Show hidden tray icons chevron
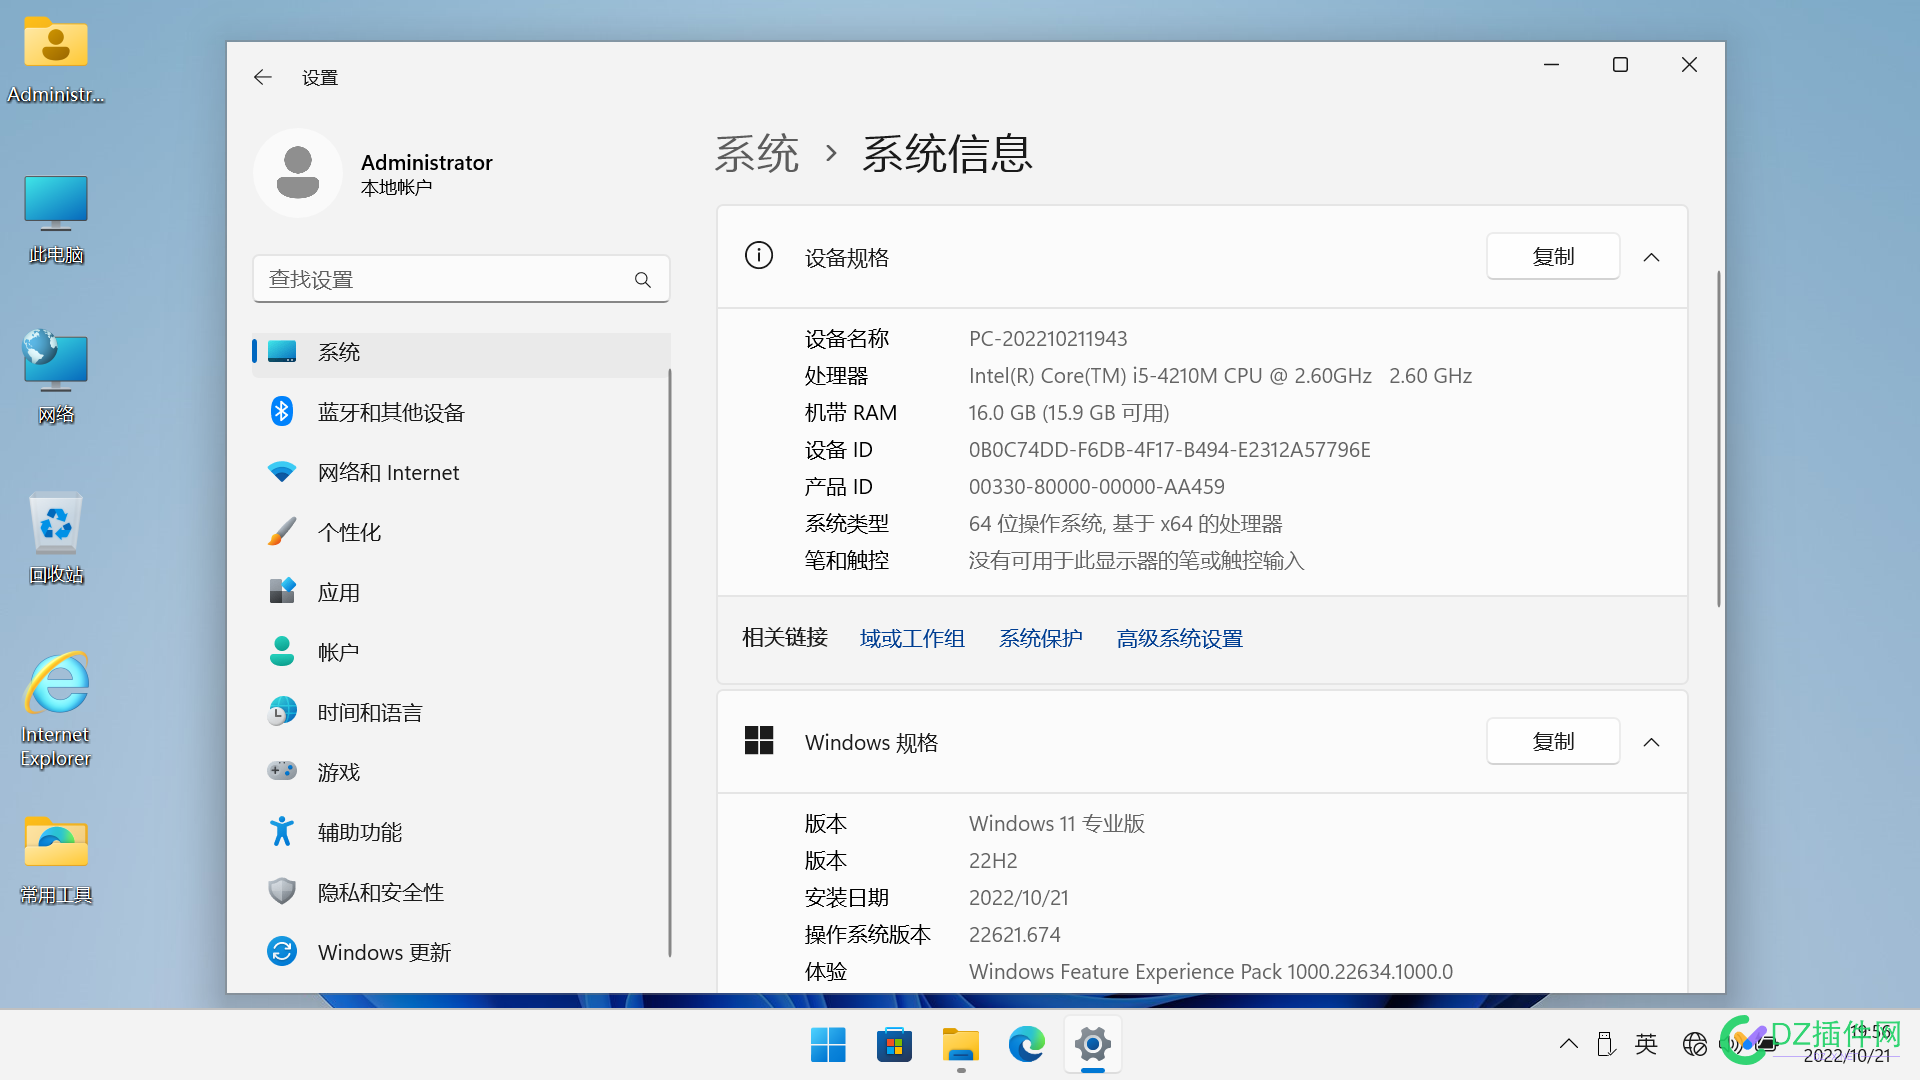1920x1080 pixels. 1569,1044
